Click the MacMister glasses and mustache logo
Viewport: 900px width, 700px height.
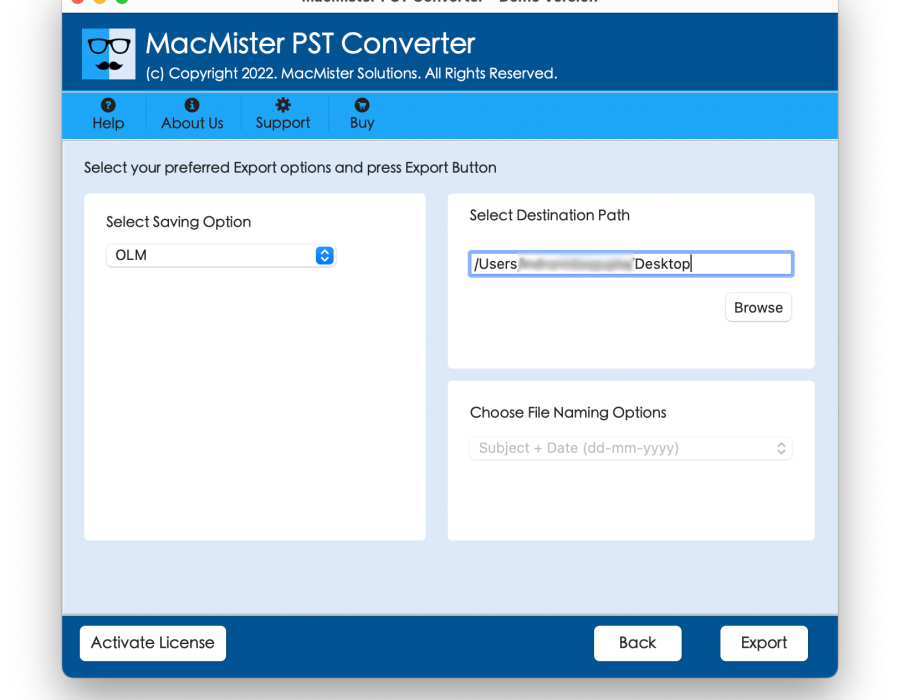pos(109,54)
